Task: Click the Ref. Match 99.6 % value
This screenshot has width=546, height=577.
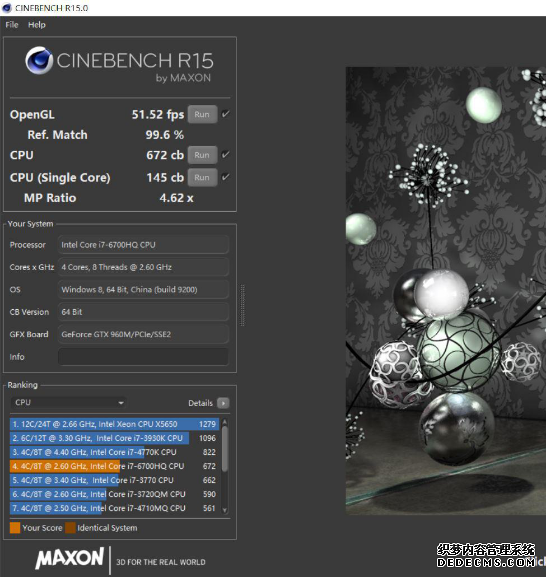Action: 164,135
